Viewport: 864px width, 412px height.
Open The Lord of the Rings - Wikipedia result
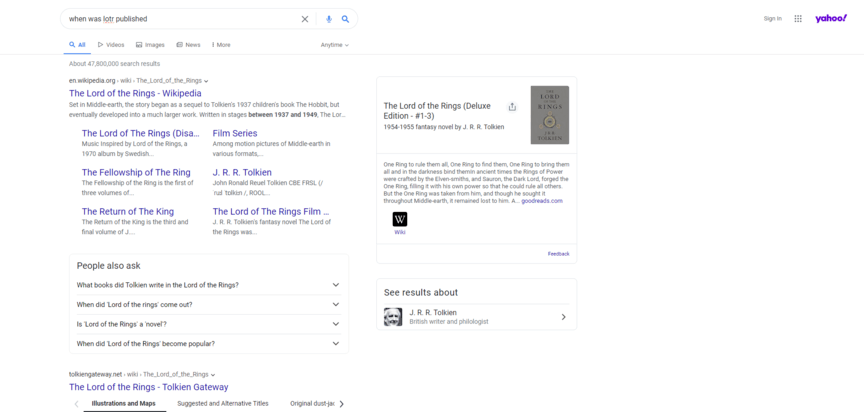(135, 93)
